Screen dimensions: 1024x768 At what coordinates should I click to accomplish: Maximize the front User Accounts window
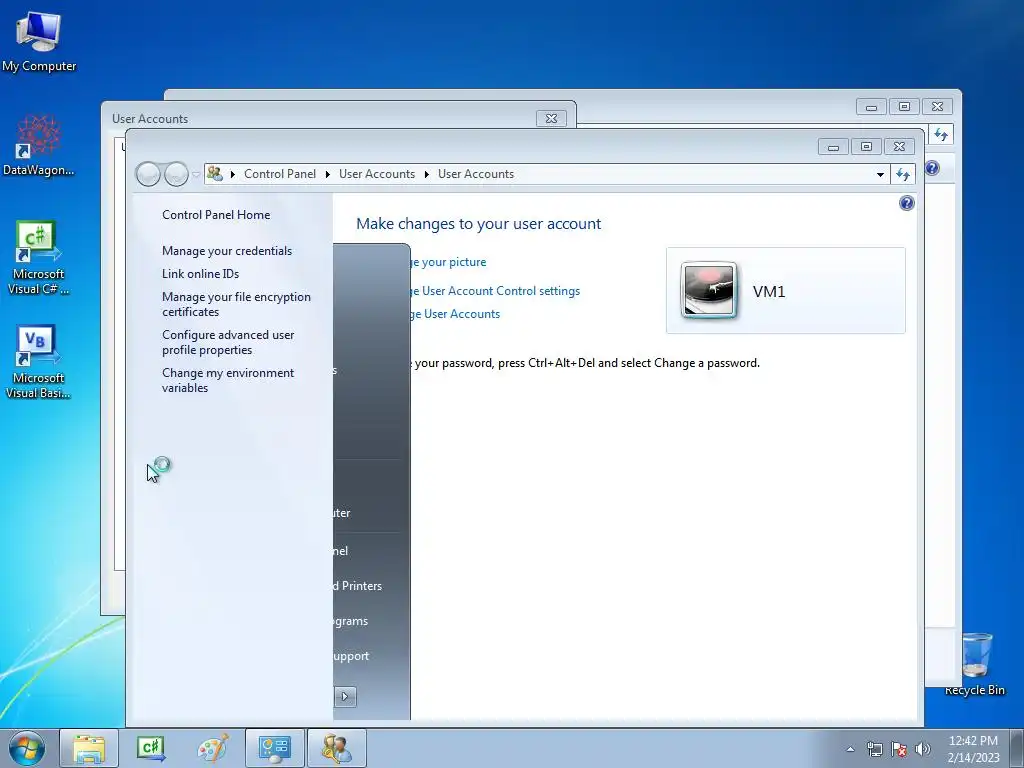pos(866,146)
